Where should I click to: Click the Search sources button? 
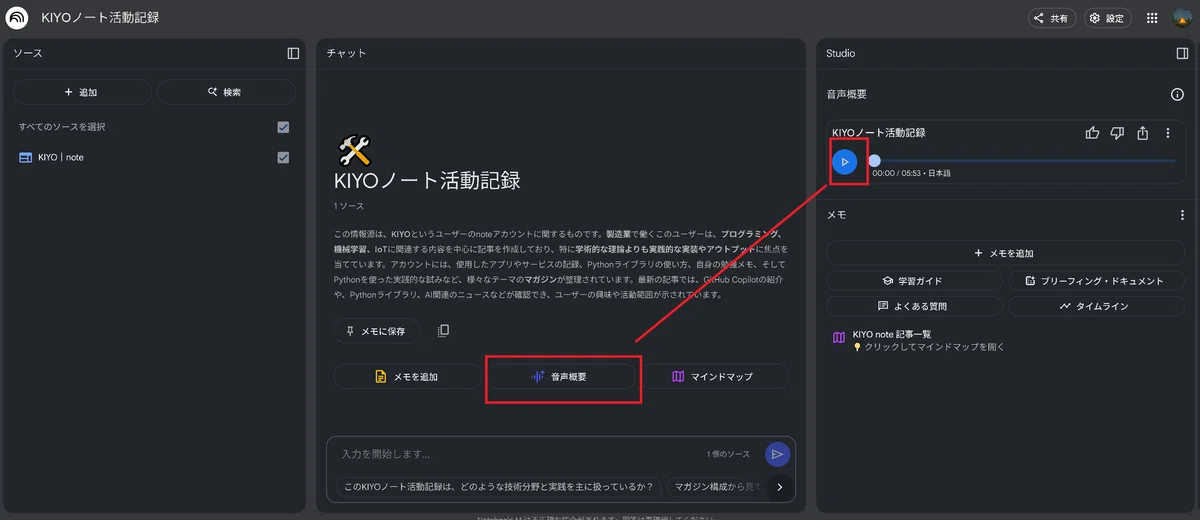(226, 92)
